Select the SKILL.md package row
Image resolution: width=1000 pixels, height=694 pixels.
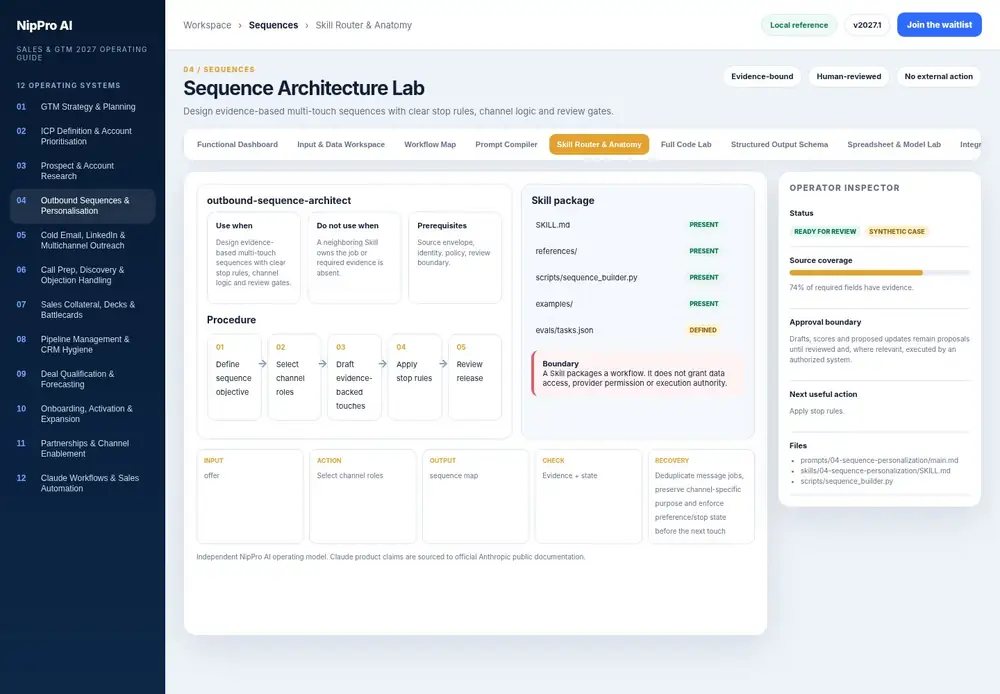click(x=638, y=225)
